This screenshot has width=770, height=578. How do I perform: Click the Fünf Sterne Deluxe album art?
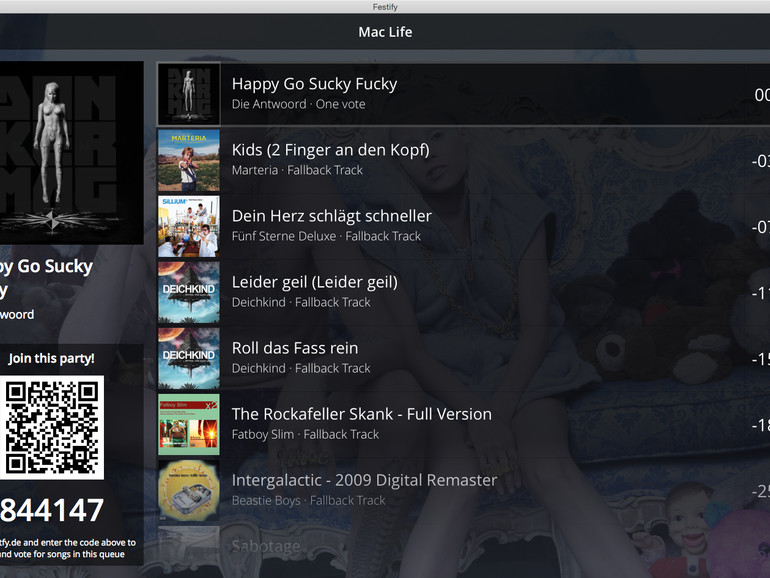pyautogui.click(x=189, y=226)
